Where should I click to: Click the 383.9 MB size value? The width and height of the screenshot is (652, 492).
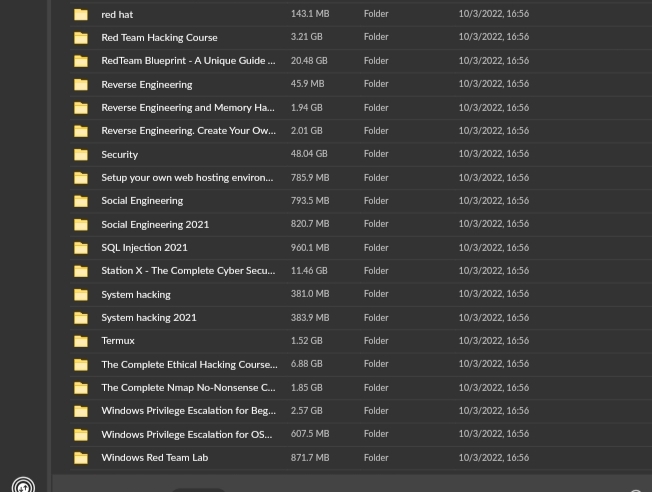point(310,318)
